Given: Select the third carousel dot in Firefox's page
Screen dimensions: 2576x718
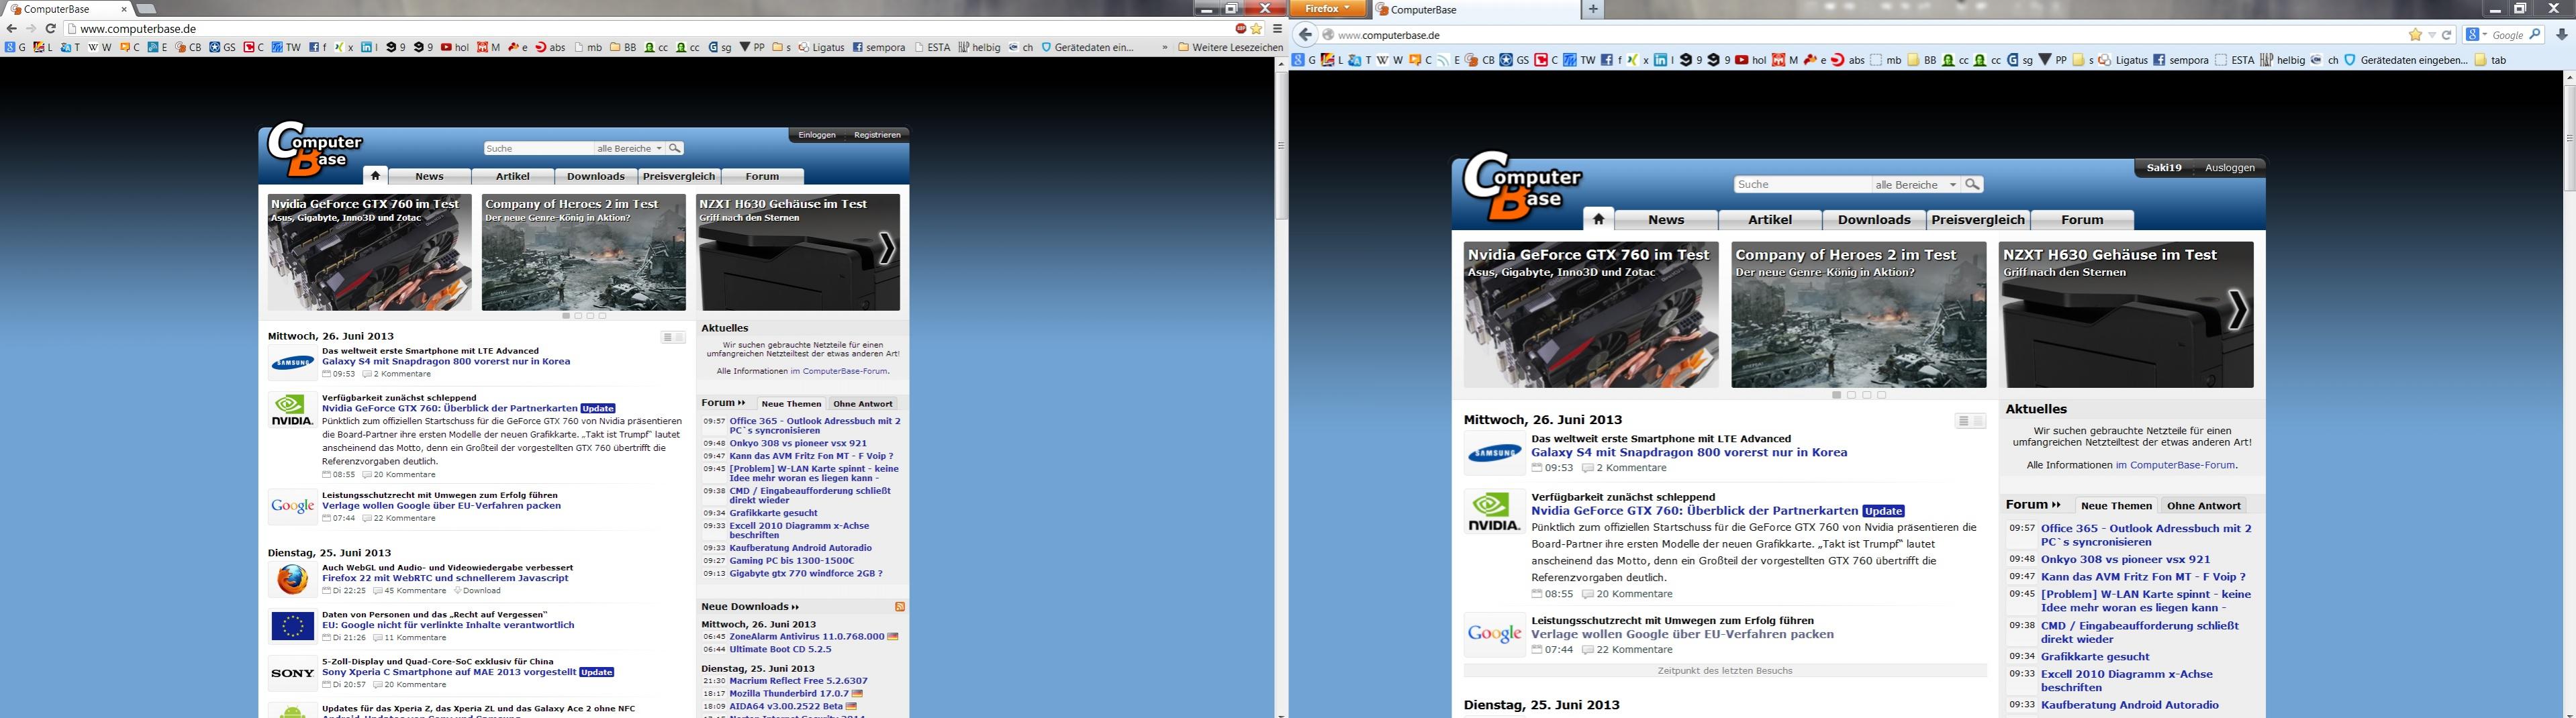Looking at the screenshot, I should pyautogui.click(x=1867, y=395).
